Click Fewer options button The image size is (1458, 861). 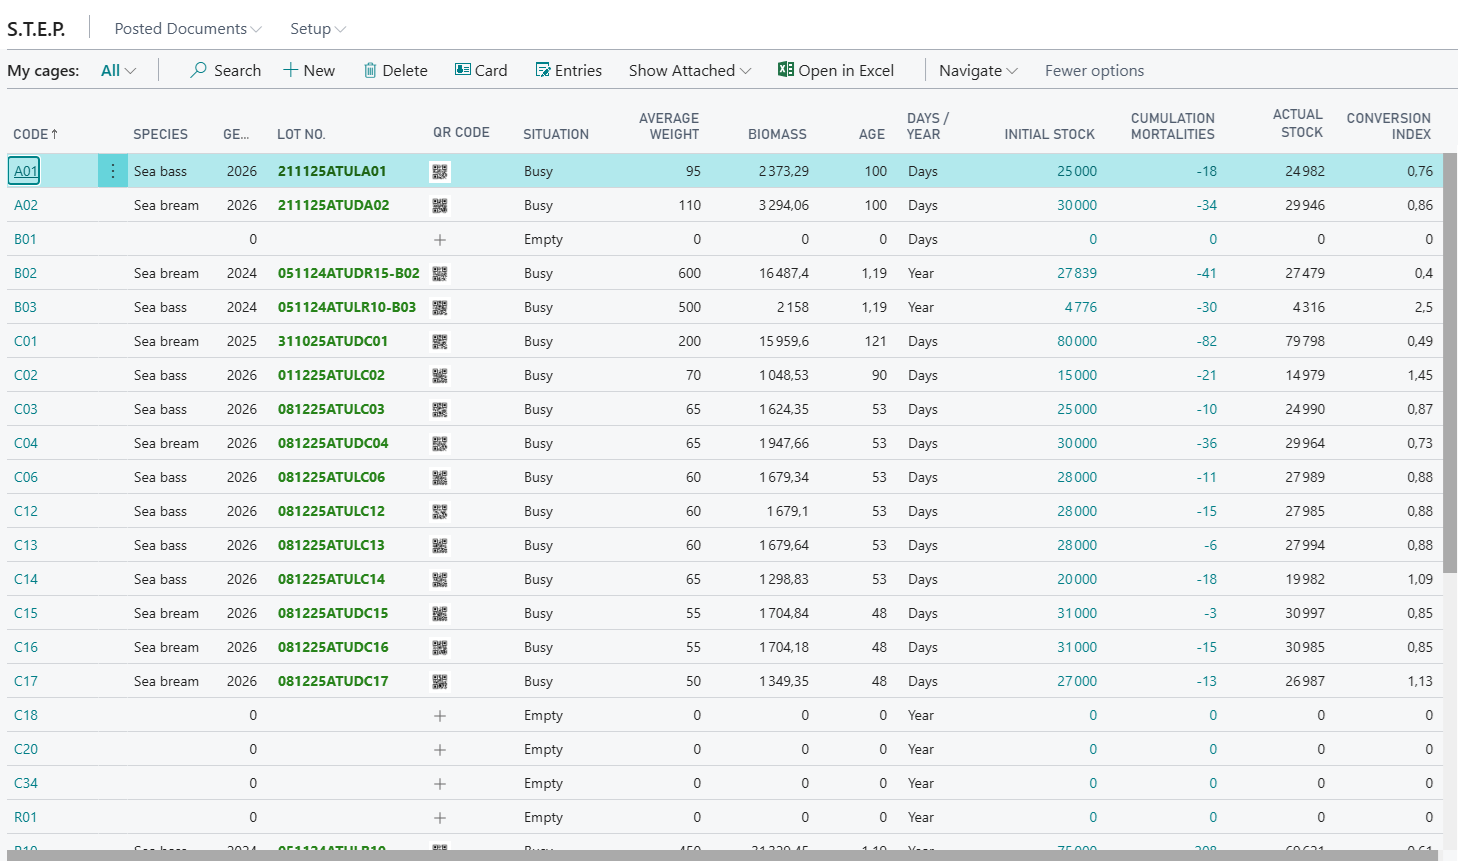click(1094, 71)
